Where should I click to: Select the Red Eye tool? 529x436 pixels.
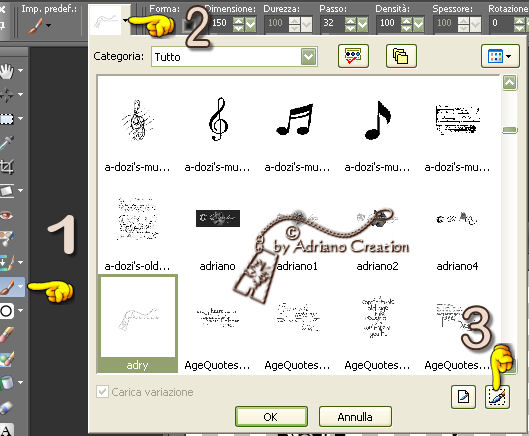tap(7, 215)
